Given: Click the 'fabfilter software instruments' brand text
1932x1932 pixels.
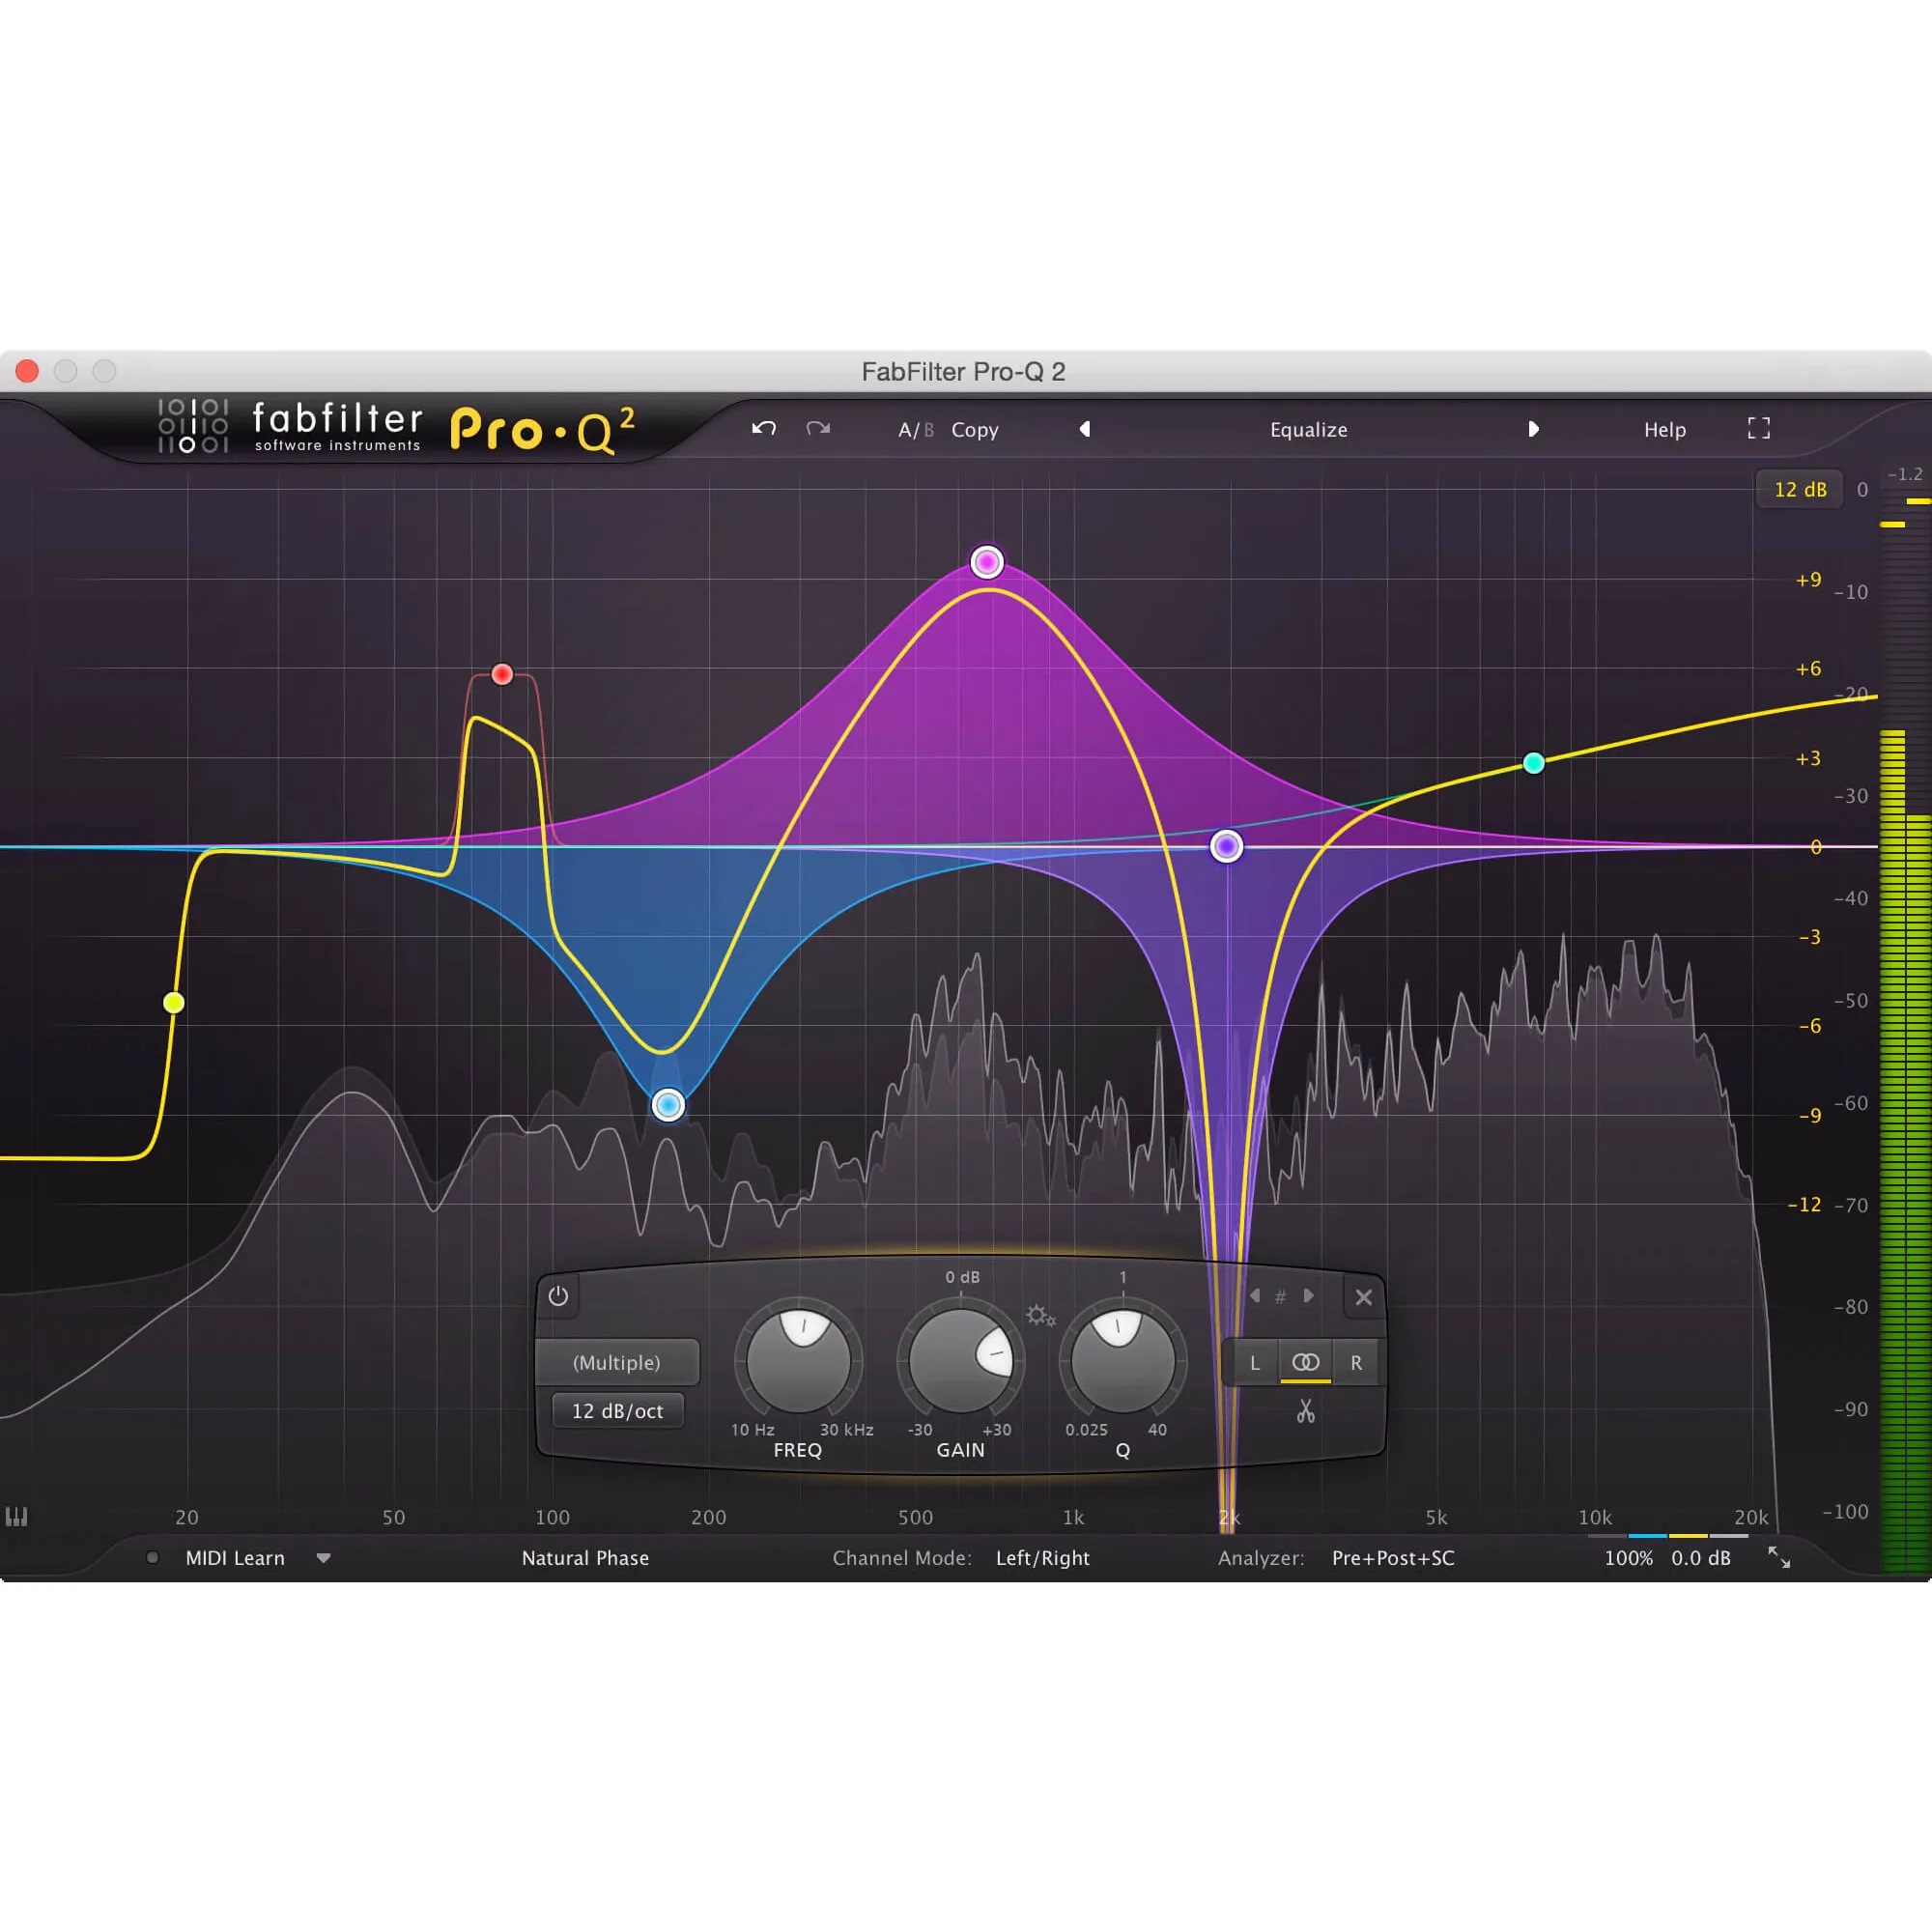Looking at the screenshot, I should click(338, 427).
